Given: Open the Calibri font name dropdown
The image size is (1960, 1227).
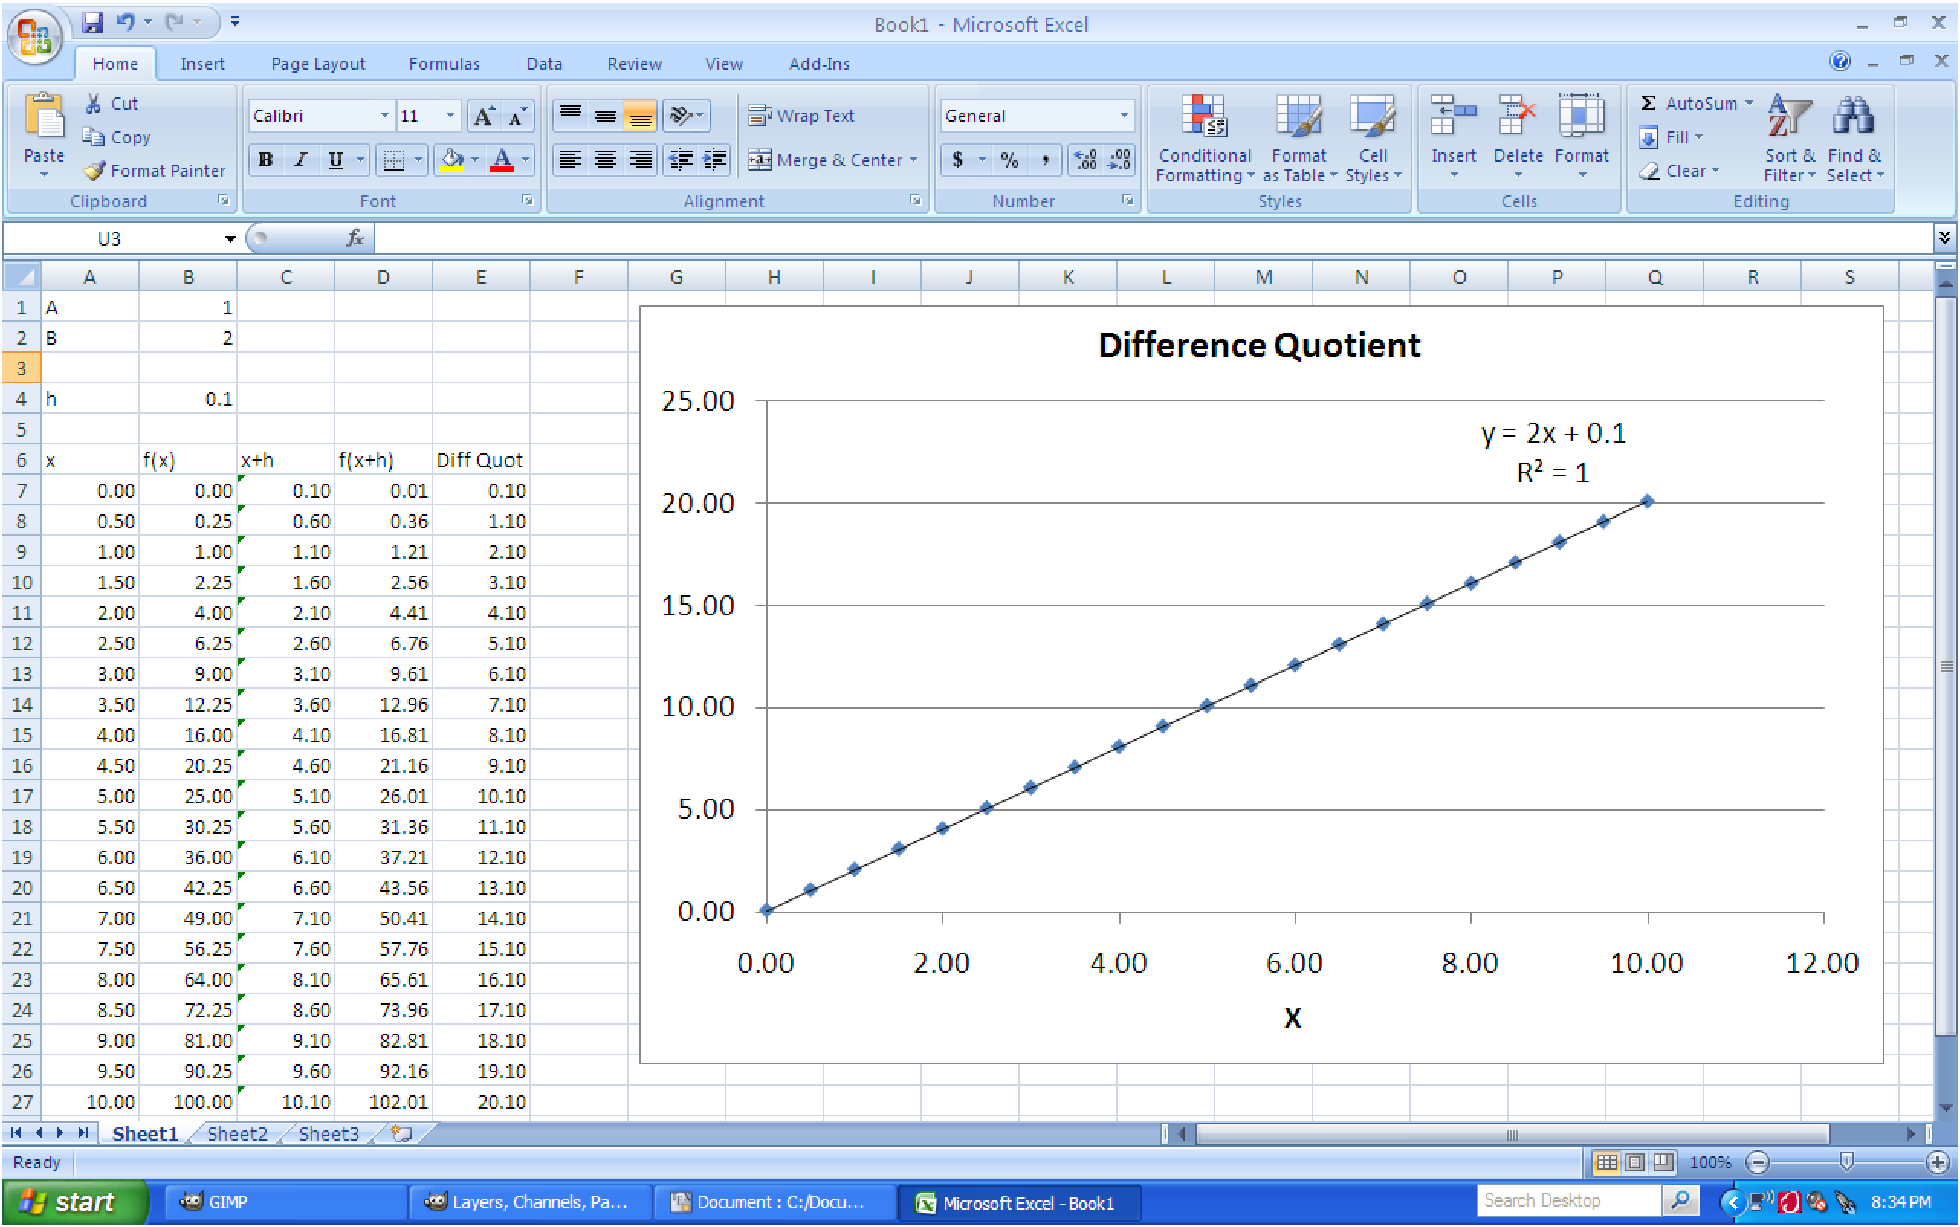Looking at the screenshot, I should (385, 116).
